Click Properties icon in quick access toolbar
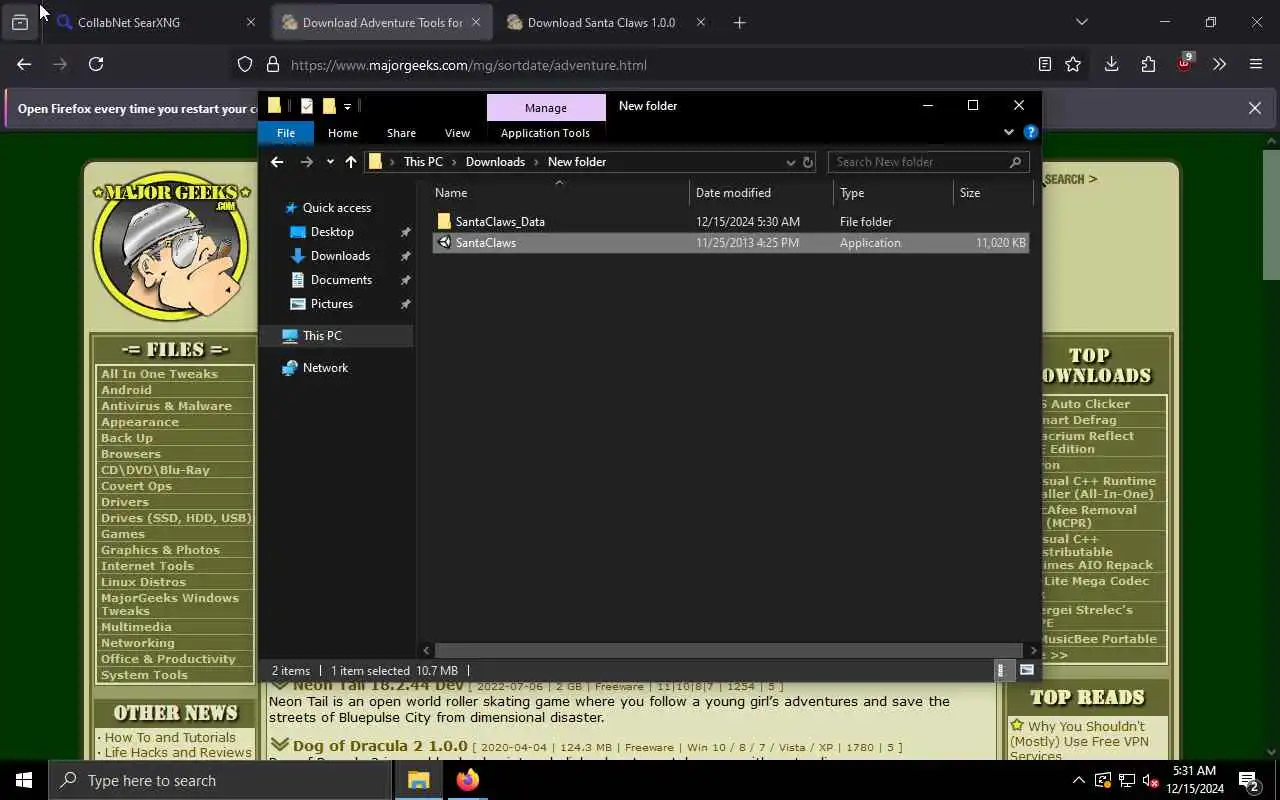This screenshot has width=1280, height=800. pos(307,106)
